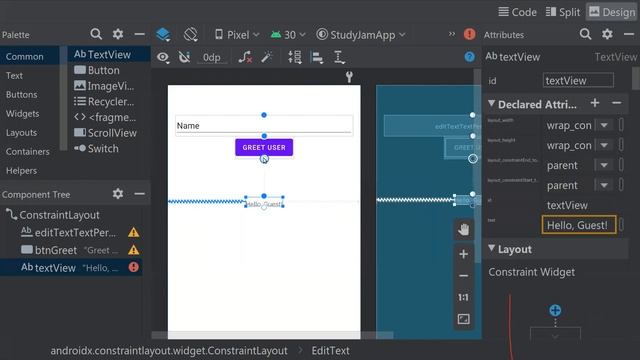Image resolution: width=640 pixels, height=360 pixels.
Task: Select Layouts palette category
Action: tap(21, 133)
